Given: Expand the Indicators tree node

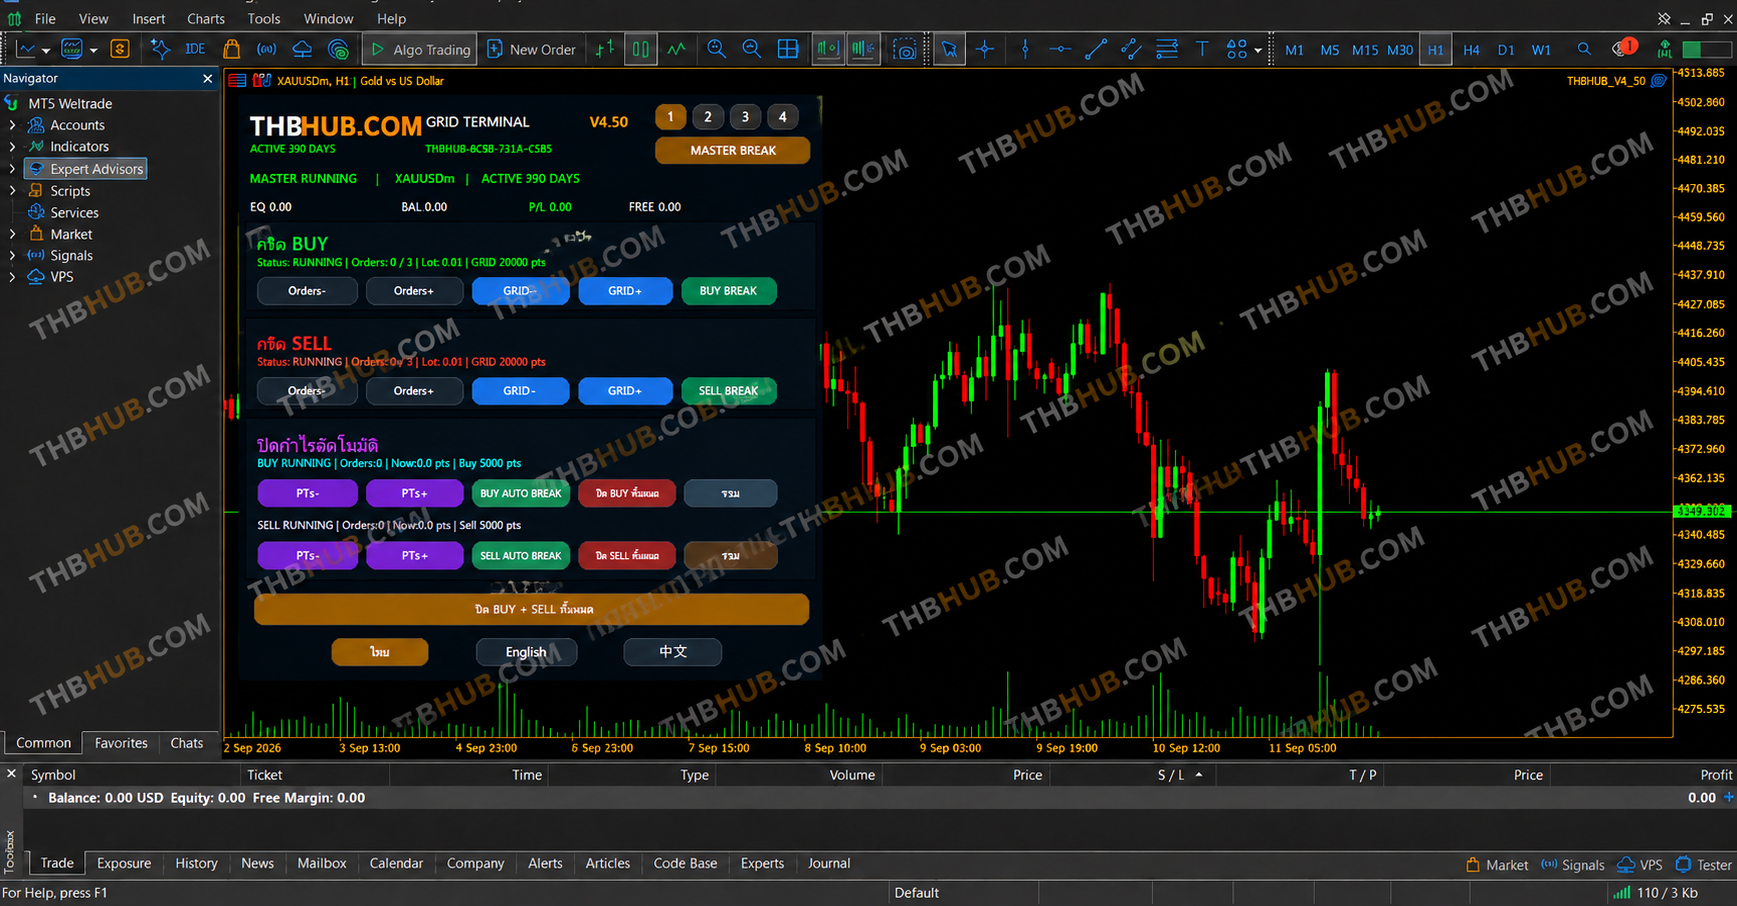Looking at the screenshot, I should point(12,146).
